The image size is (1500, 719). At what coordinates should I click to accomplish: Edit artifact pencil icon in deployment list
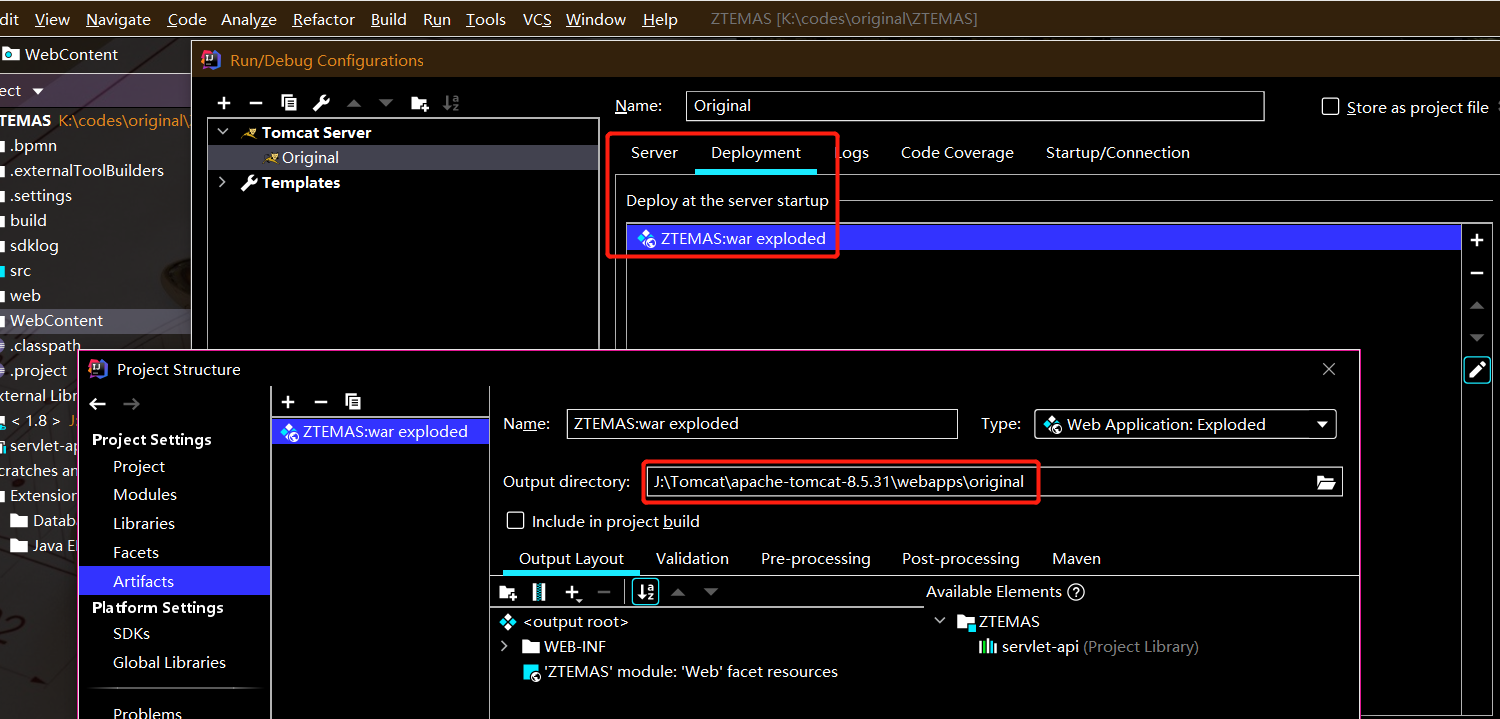[1477, 370]
